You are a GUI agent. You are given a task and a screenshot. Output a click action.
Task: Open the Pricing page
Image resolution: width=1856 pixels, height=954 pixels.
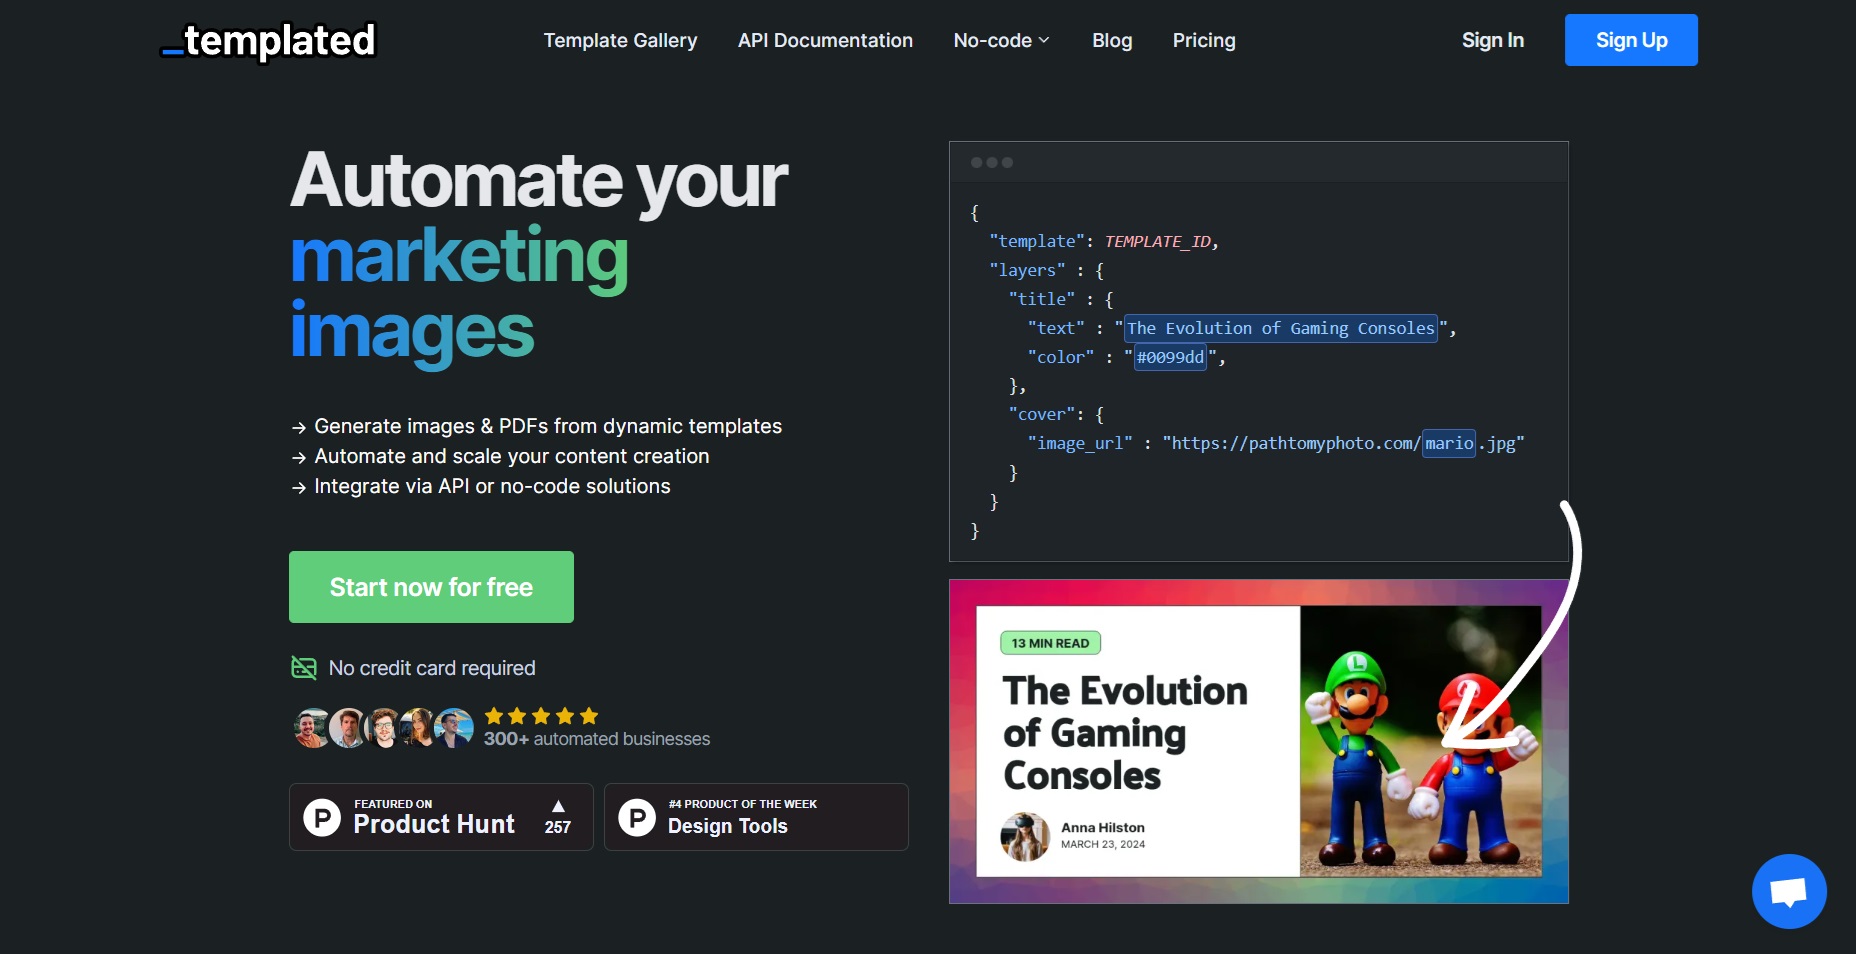tap(1204, 41)
